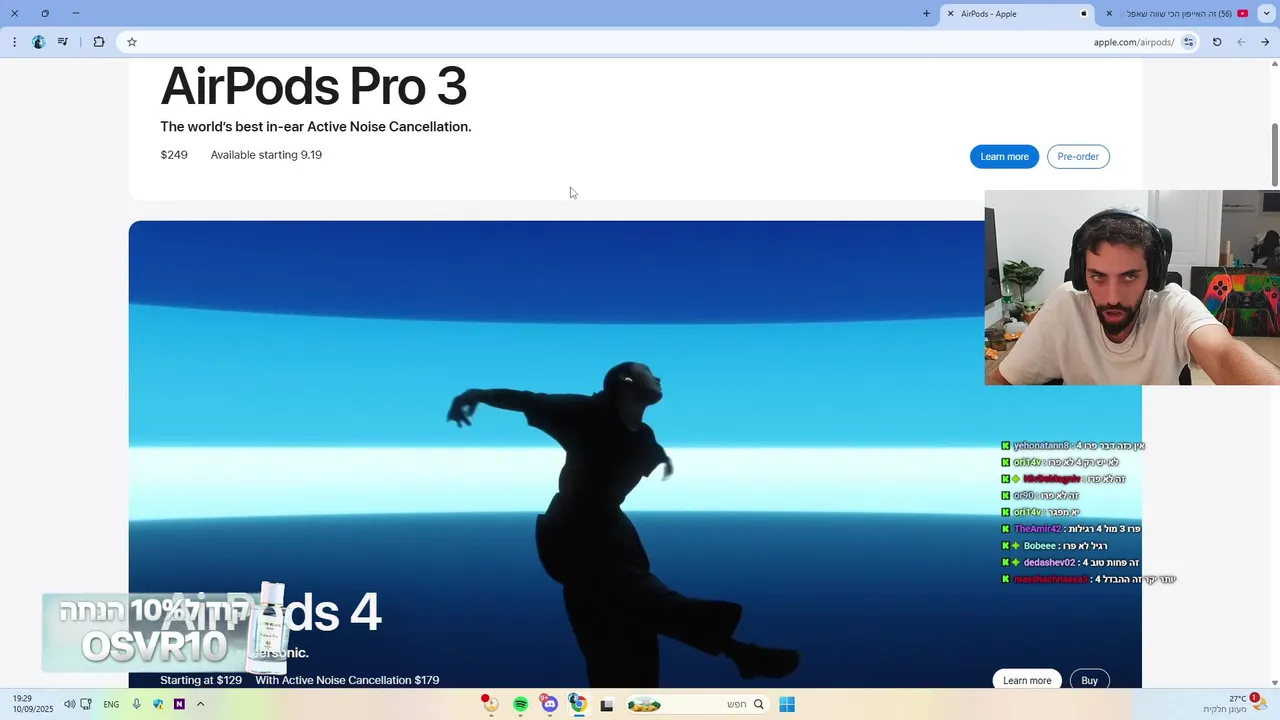Open a new tab with the plus button
The width and height of the screenshot is (1280, 720).
click(x=926, y=14)
